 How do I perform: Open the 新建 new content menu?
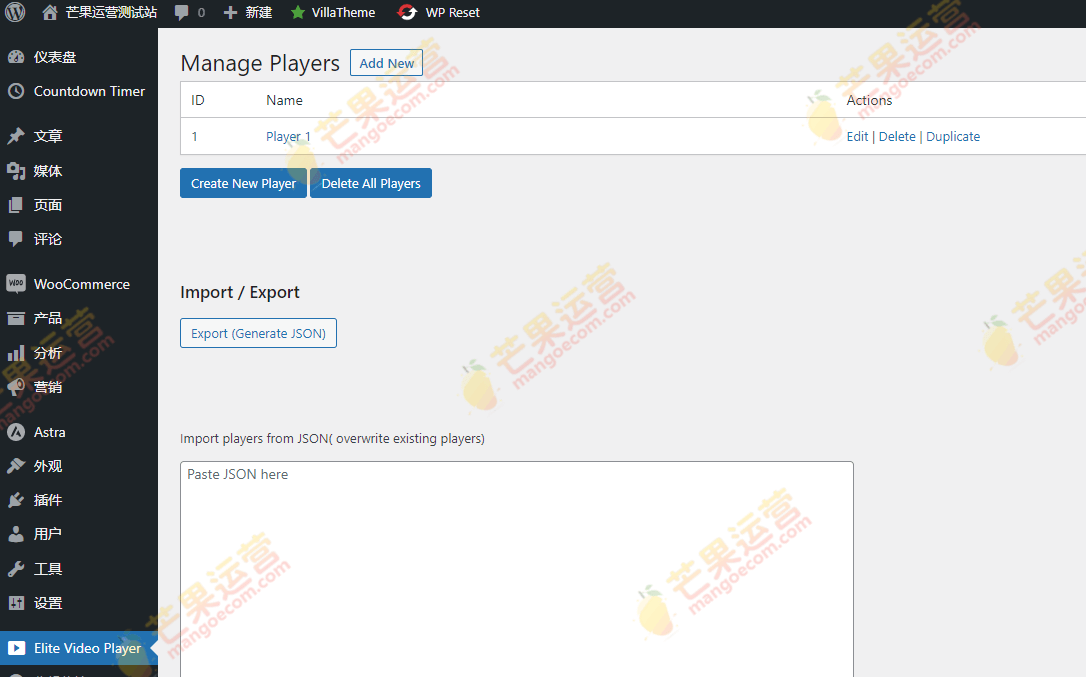pyautogui.click(x=246, y=13)
